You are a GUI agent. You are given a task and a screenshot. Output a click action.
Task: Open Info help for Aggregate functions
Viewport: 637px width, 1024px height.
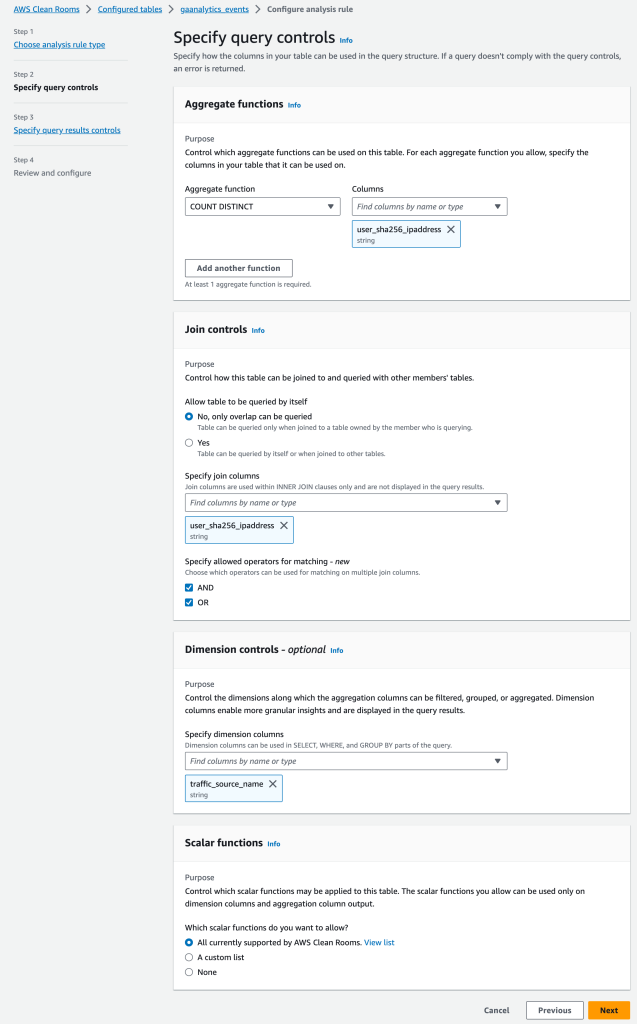(x=295, y=104)
